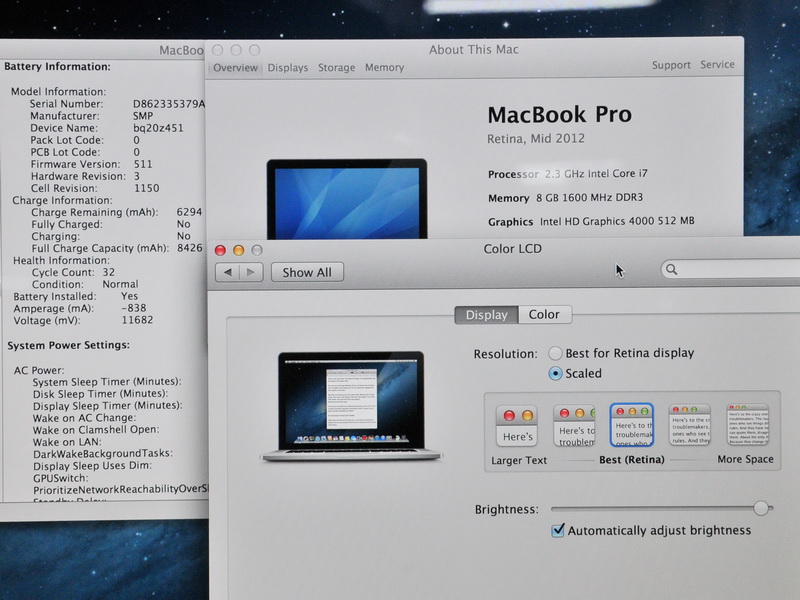Choose the fourth scaling thumbnail before More Space
Viewport: 800px width, 600px height.
tap(690, 424)
